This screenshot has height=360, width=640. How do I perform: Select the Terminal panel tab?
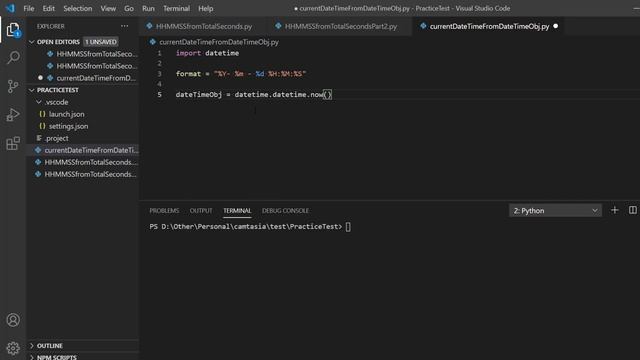click(x=237, y=211)
